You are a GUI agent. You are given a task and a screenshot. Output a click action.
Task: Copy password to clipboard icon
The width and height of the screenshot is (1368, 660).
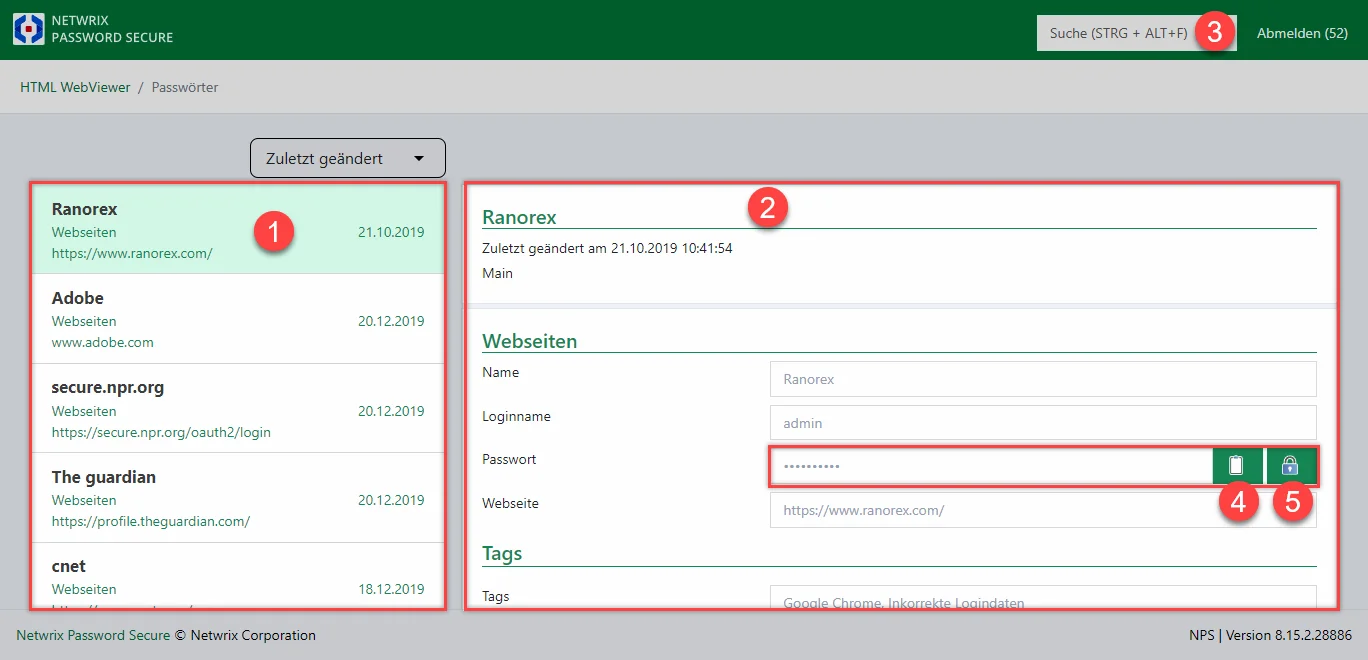click(x=1237, y=466)
